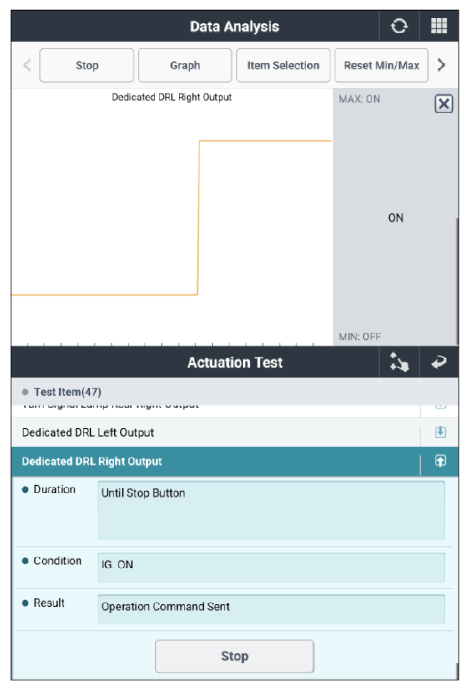Click the Duration field showing Until Stop Button
469x690 pixels.
tap(271, 510)
